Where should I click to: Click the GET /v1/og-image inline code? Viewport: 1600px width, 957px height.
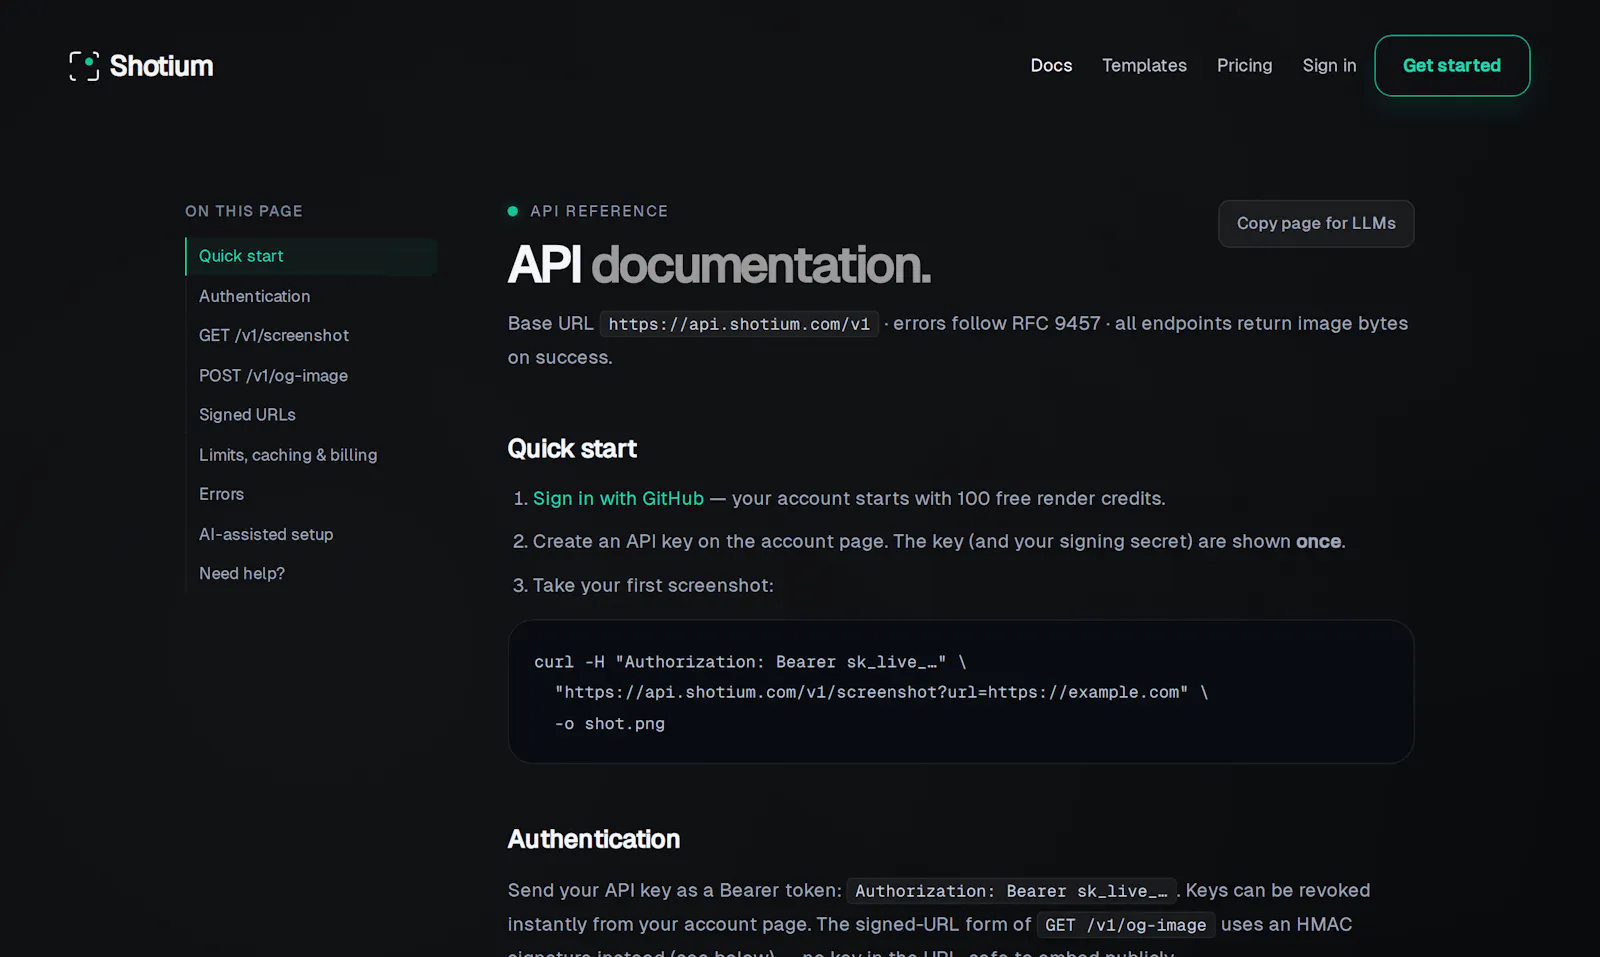click(1126, 925)
